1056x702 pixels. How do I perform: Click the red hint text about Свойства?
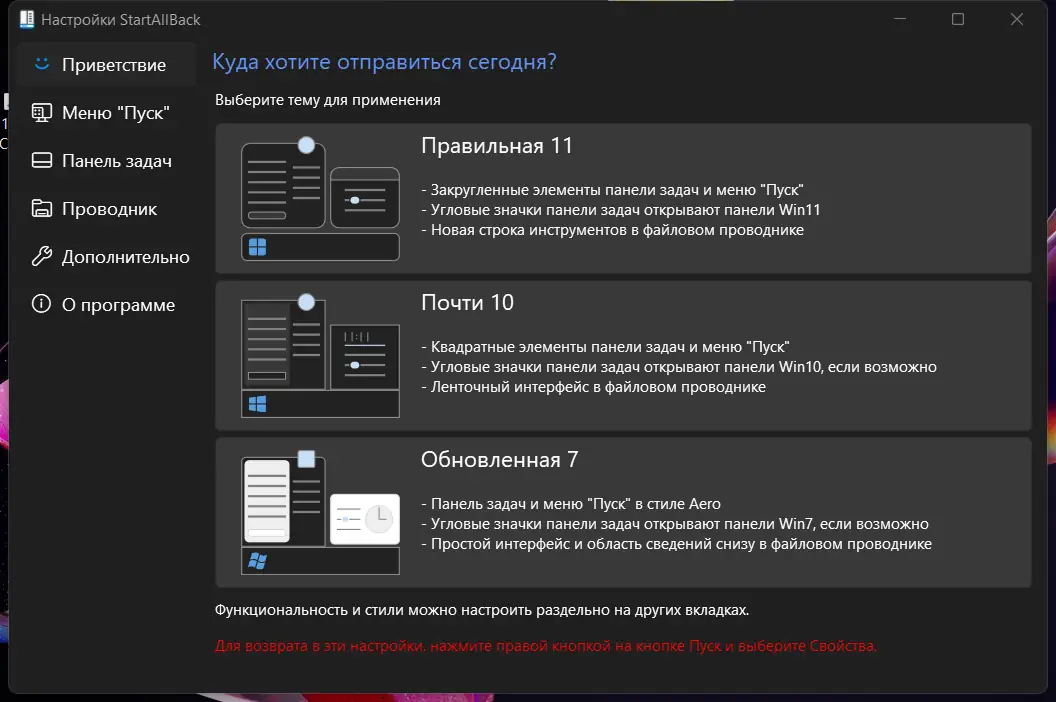546,646
